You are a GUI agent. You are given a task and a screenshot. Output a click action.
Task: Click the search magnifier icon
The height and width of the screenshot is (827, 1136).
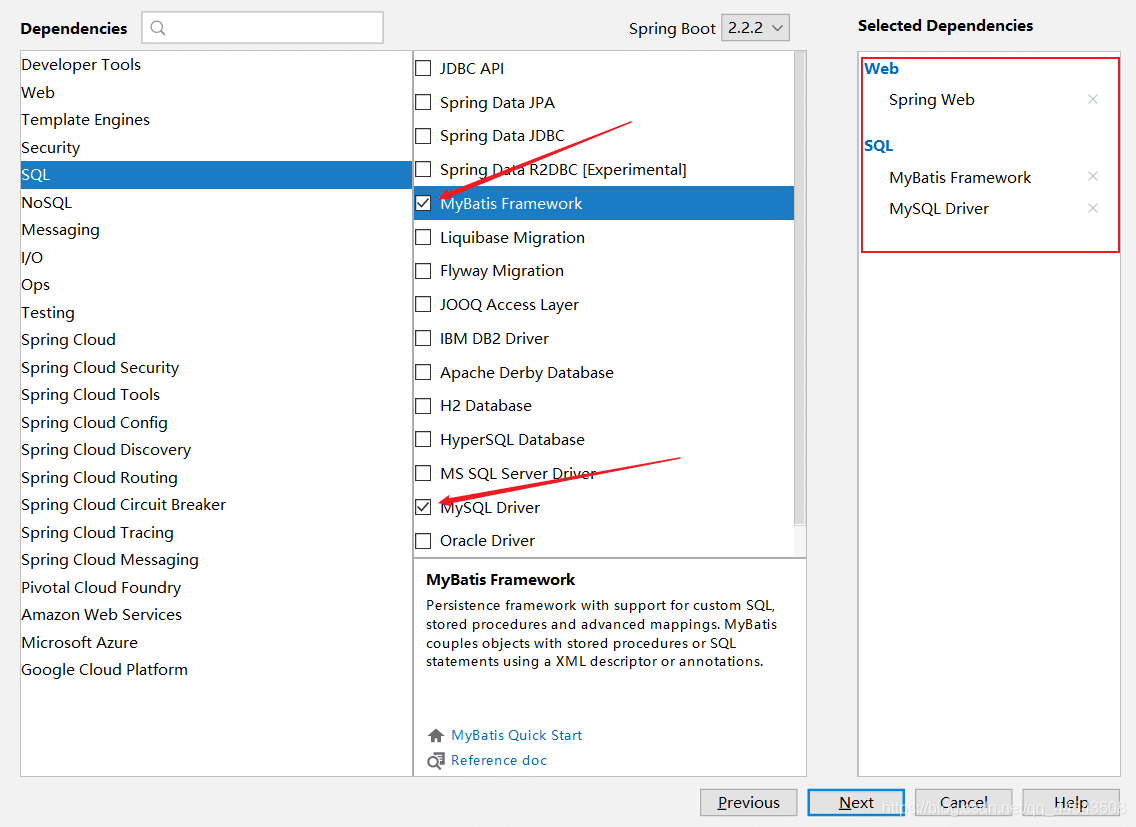158,28
